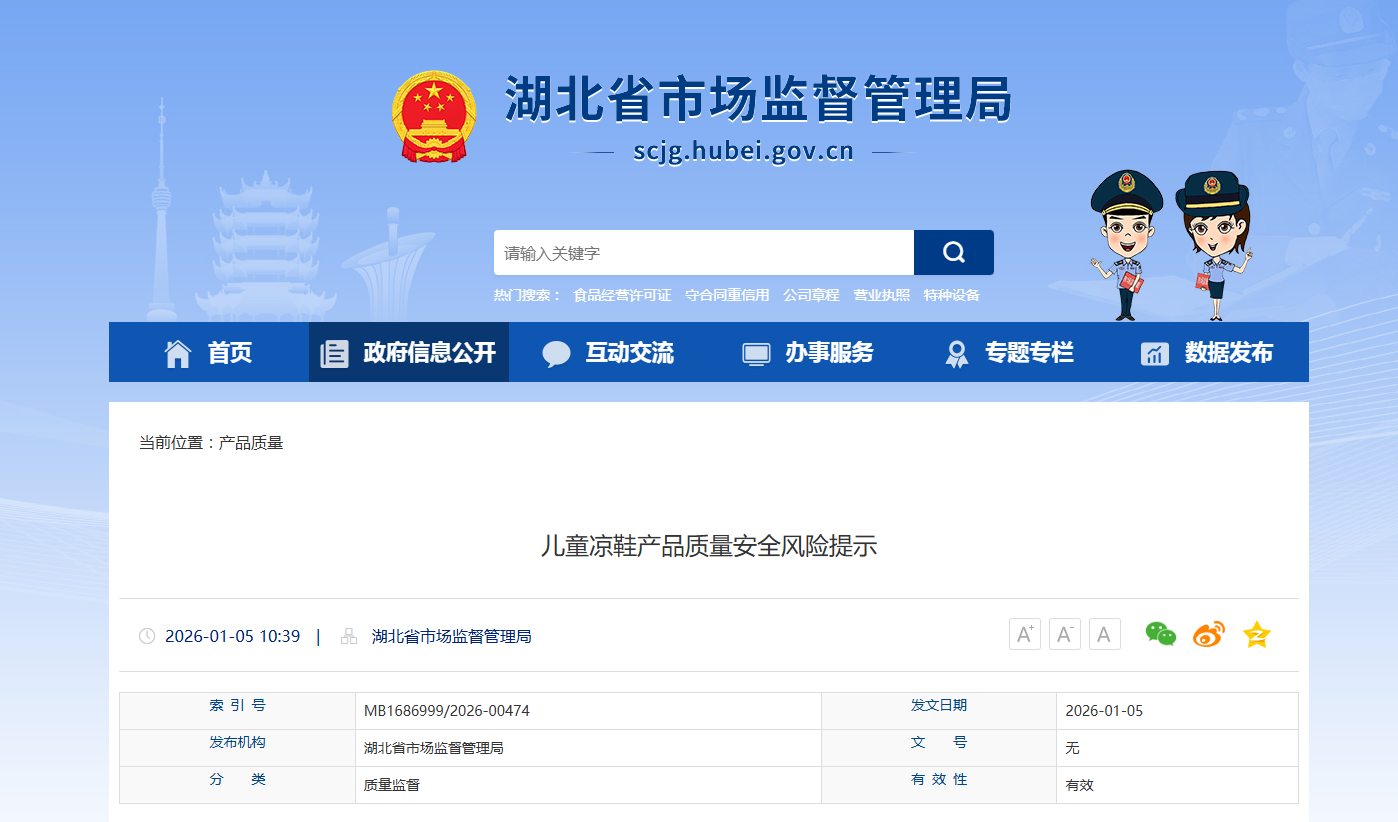The height and width of the screenshot is (822, 1398).
Task: Open the 首页 menu item
Action: click(x=230, y=353)
